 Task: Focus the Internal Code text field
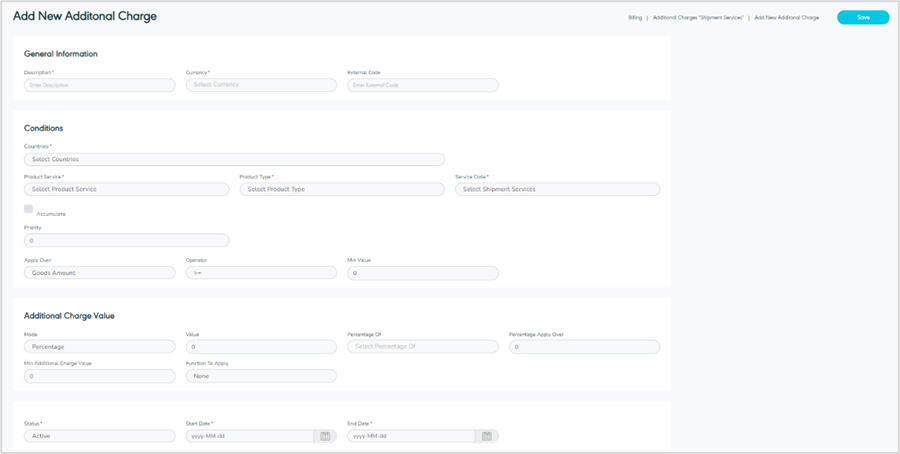(x=422, y=85)
